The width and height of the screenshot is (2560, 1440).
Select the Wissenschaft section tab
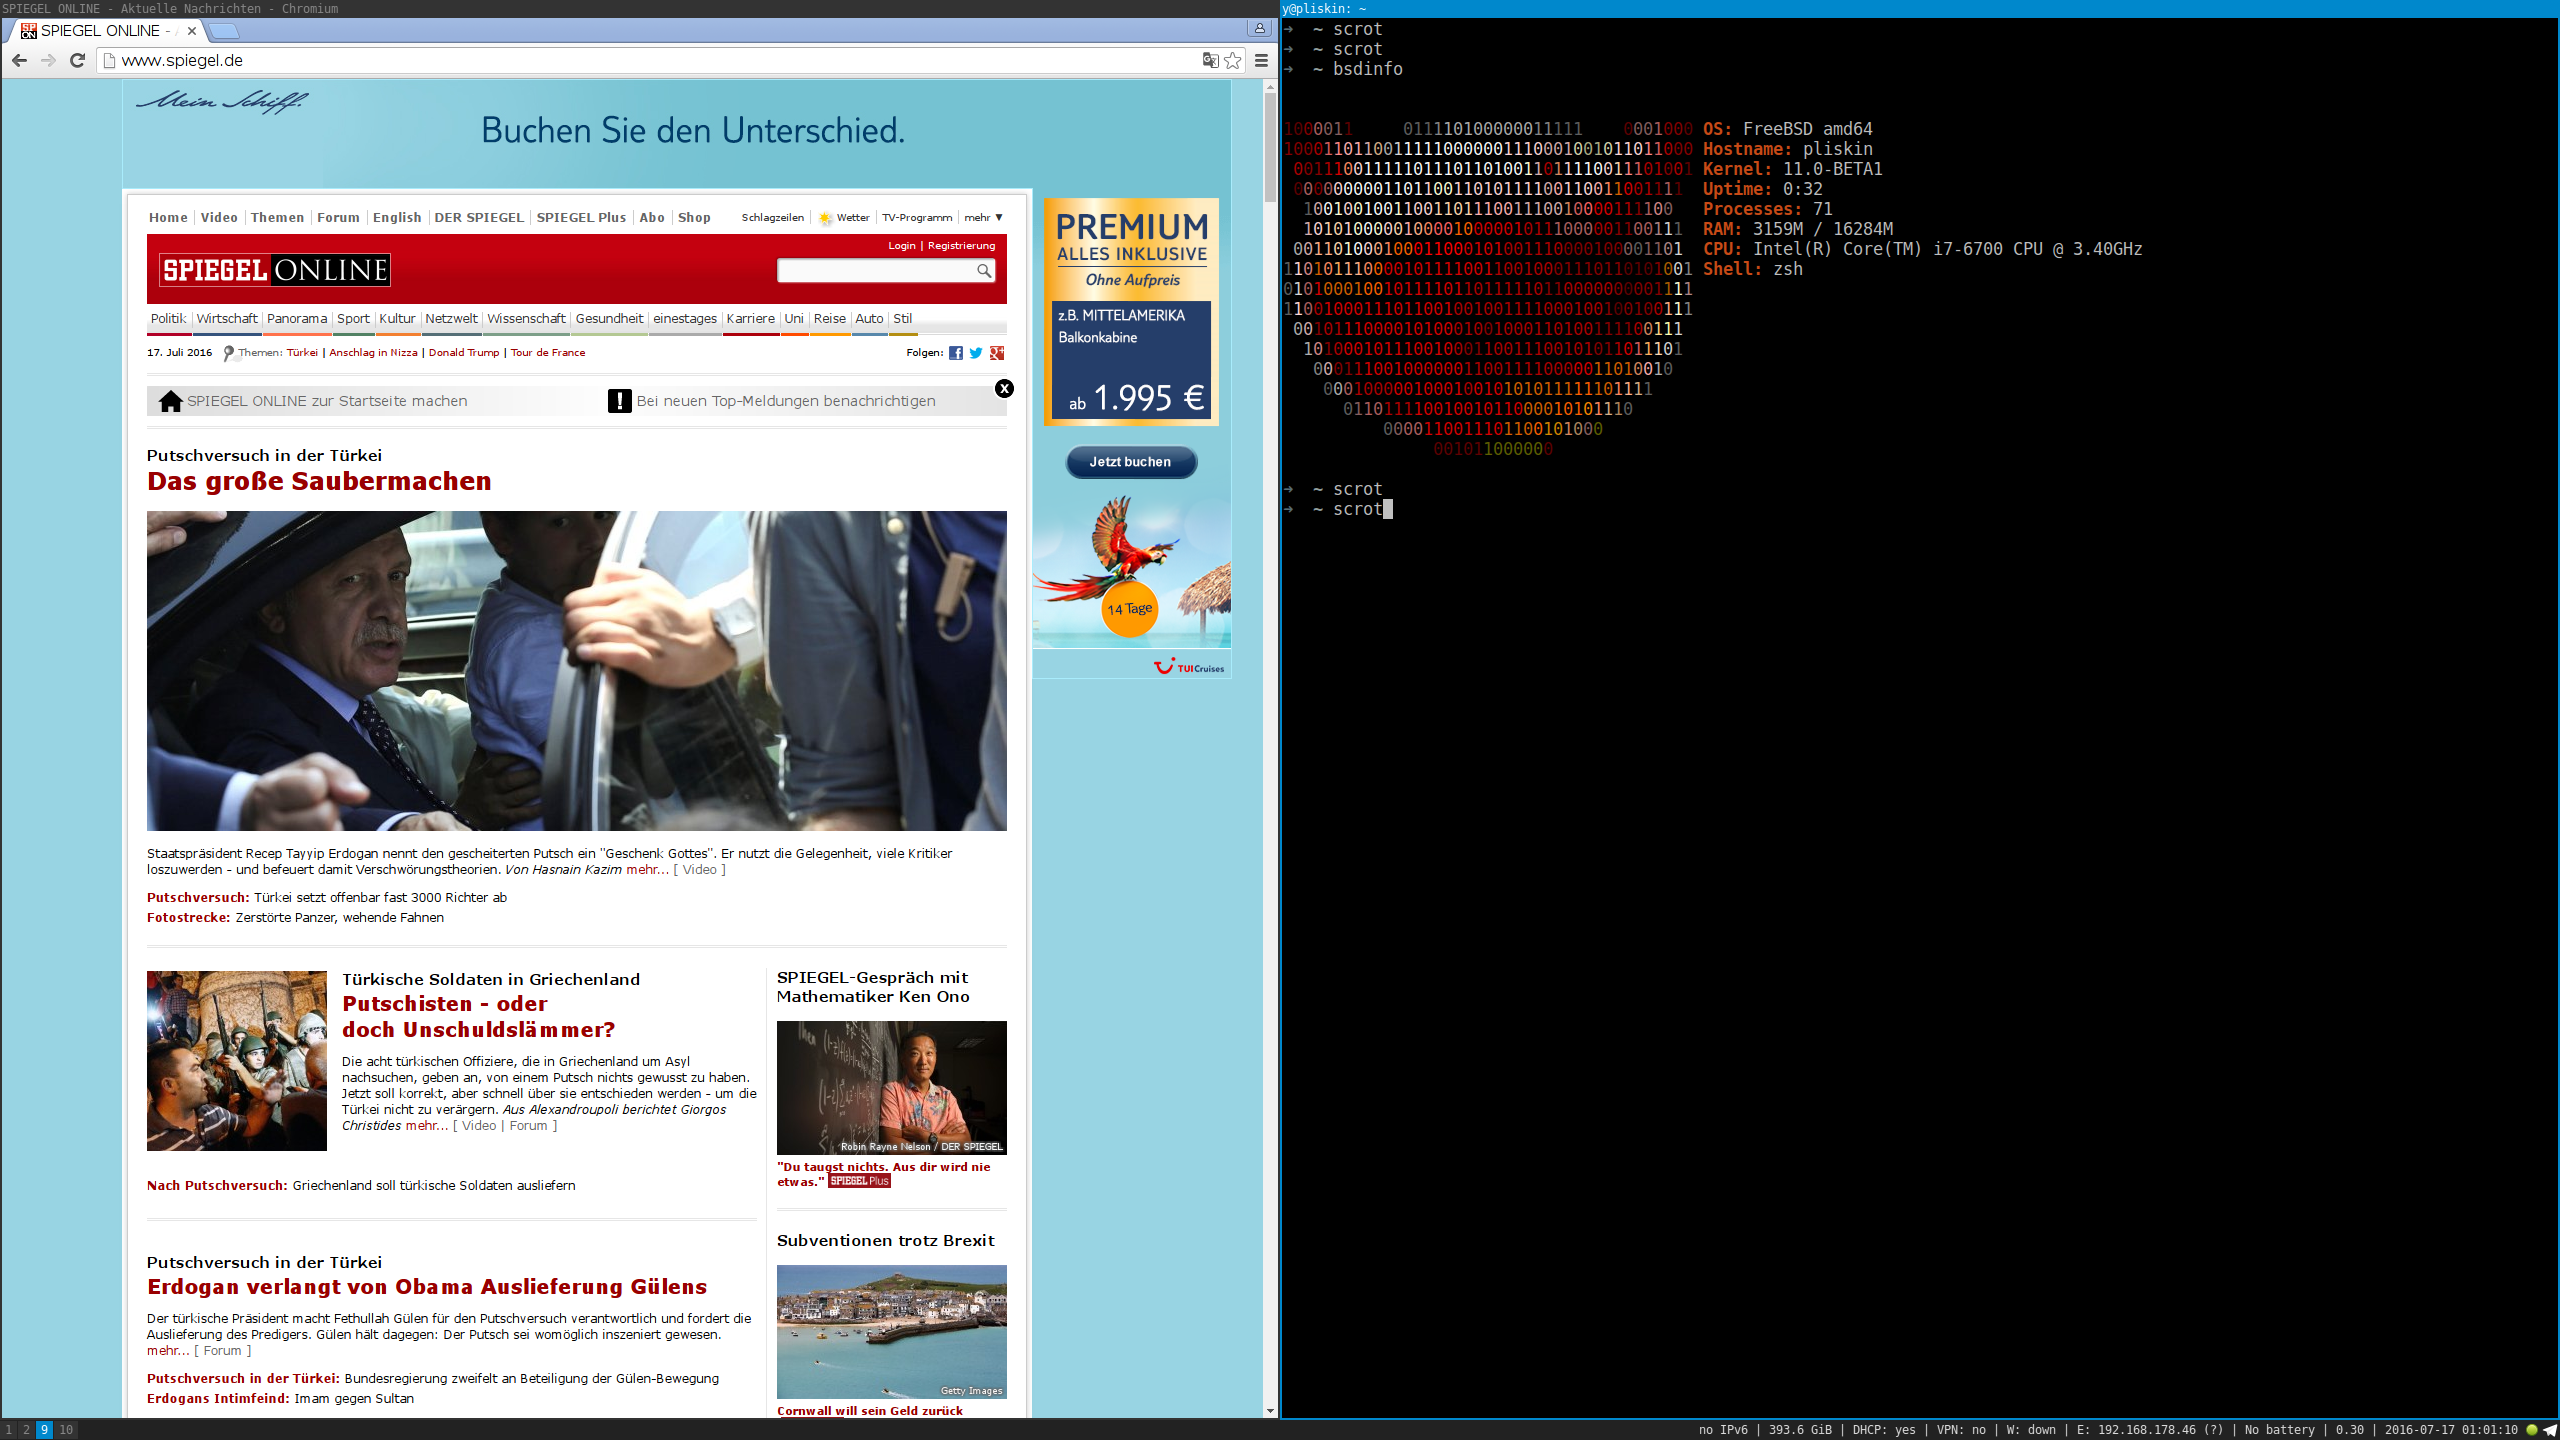[526, 319]
